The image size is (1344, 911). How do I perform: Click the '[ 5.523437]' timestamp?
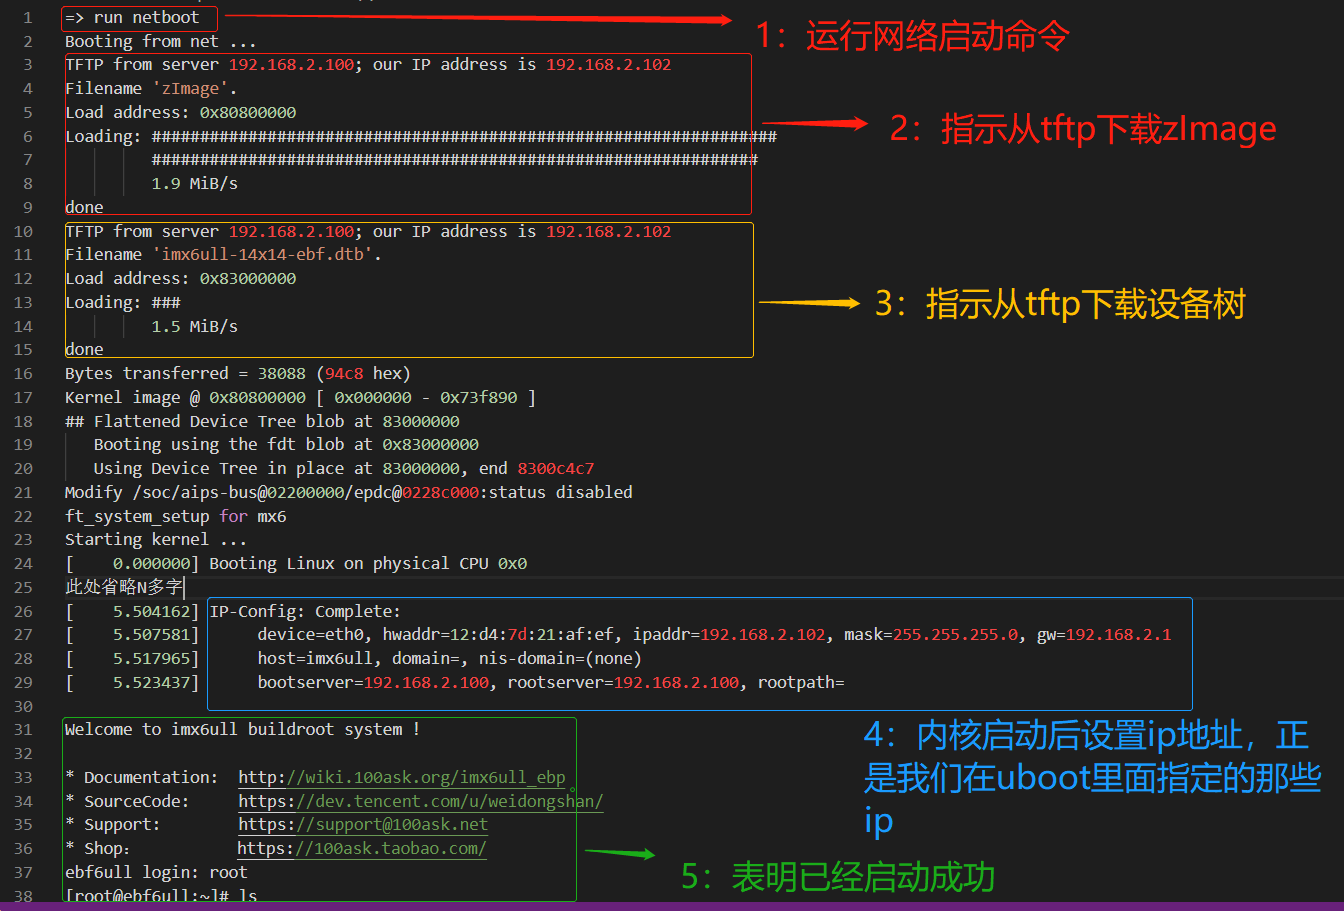[132, 682]
